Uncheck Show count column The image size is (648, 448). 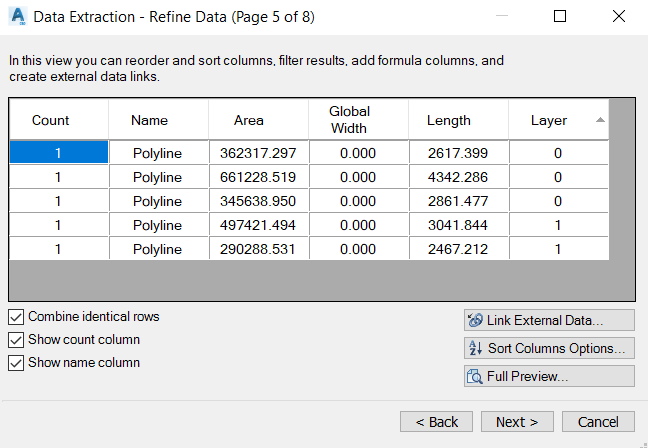pos(16,340)
